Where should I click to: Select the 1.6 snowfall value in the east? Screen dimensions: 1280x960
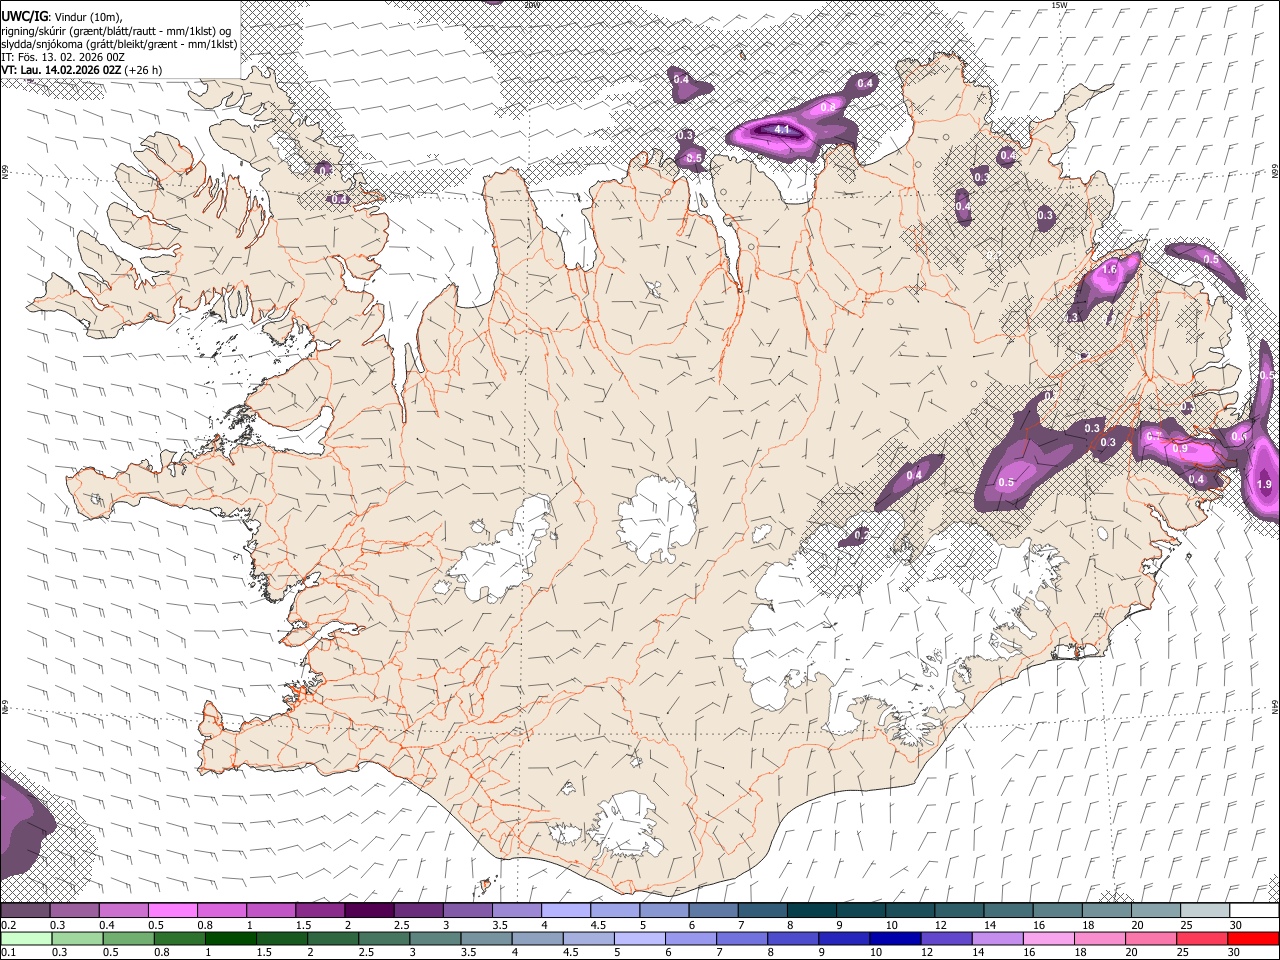tap(1109, 270)
